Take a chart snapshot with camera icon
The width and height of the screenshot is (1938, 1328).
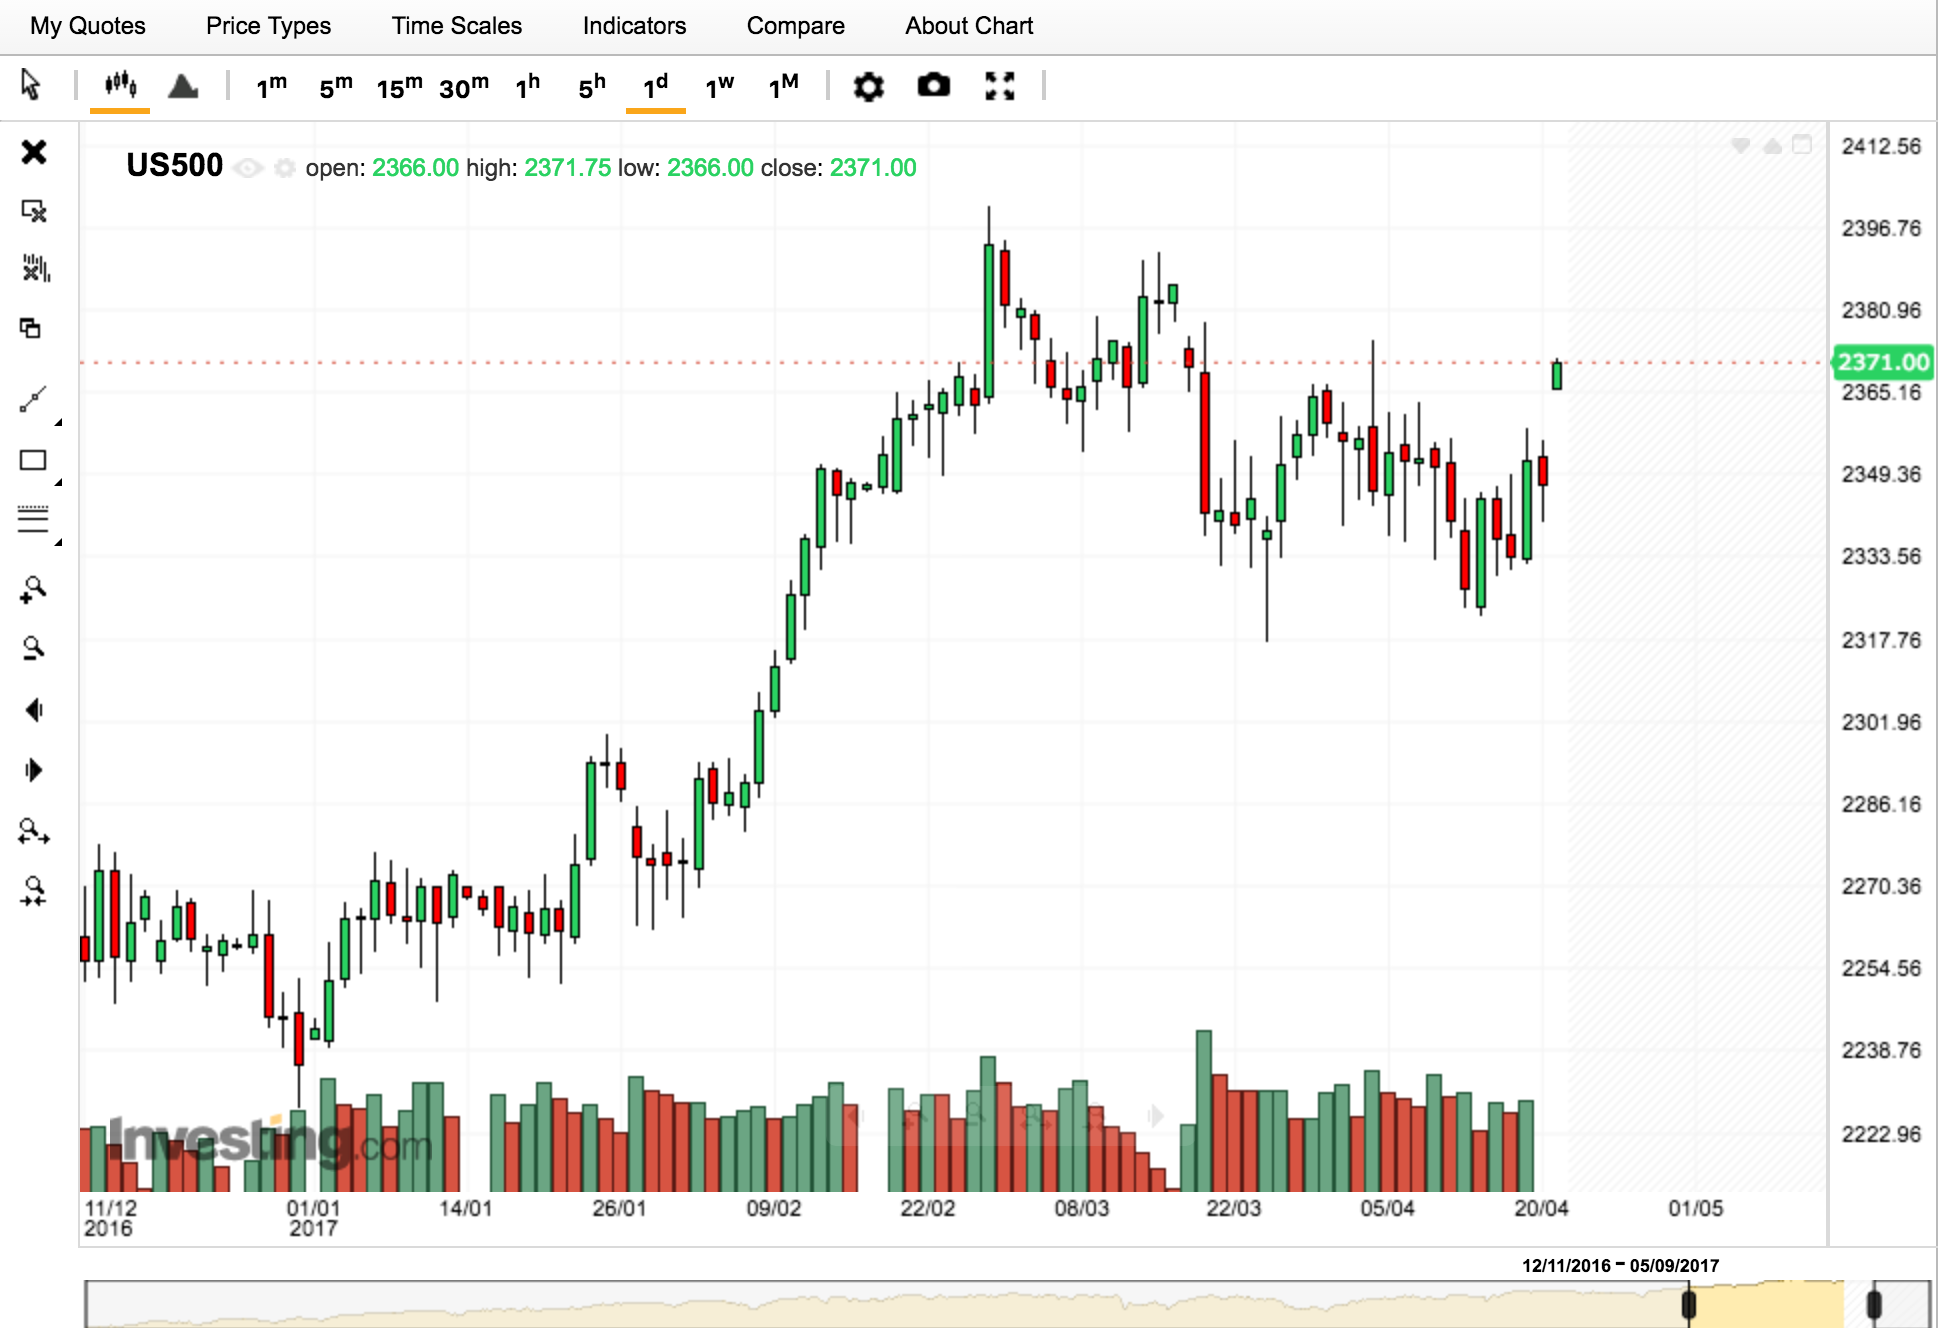click(x=934, y=85)
